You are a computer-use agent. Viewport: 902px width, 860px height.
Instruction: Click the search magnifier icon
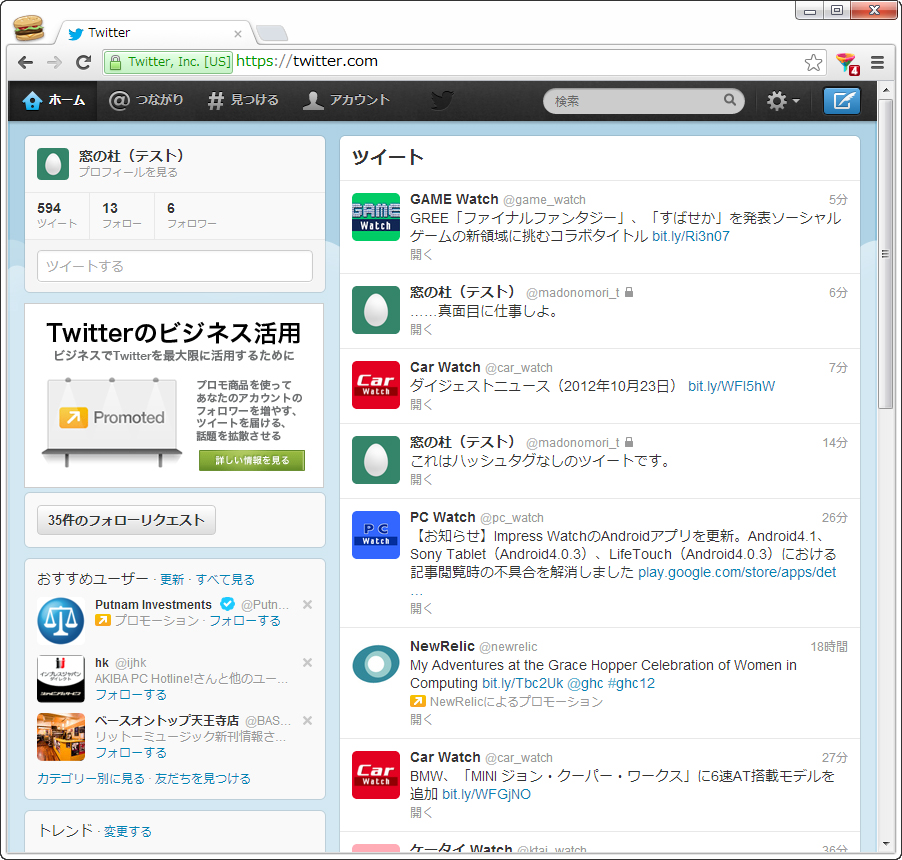coord(729,100)
